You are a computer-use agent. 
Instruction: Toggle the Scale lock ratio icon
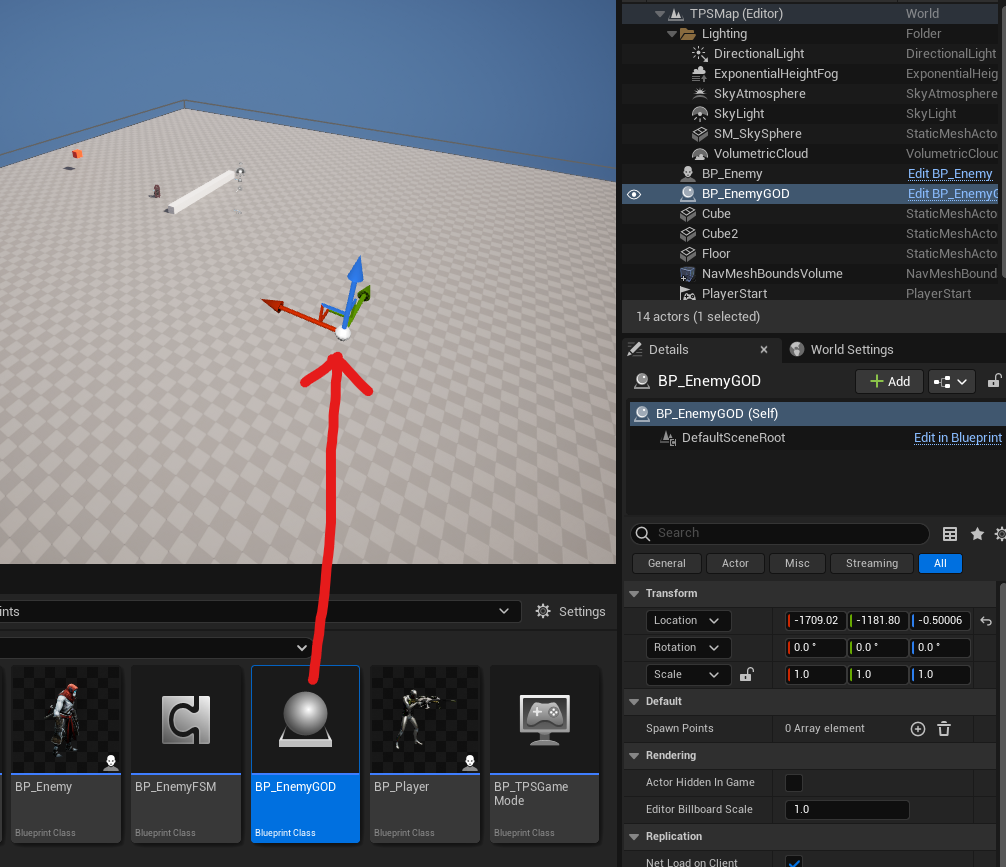click(x=746, y=674)
